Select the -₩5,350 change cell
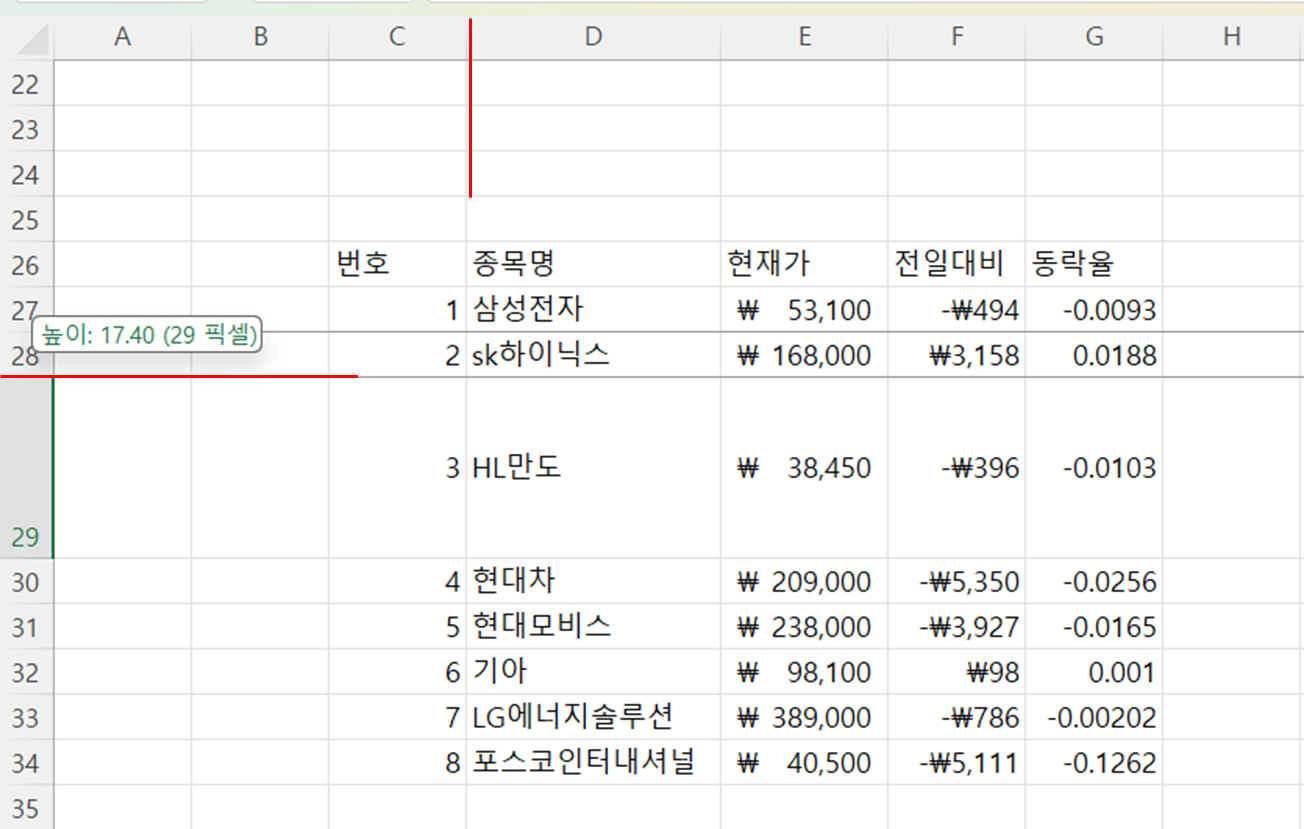Image resolution: width=1304 pixels, height=829 pixels. [956, 581]
